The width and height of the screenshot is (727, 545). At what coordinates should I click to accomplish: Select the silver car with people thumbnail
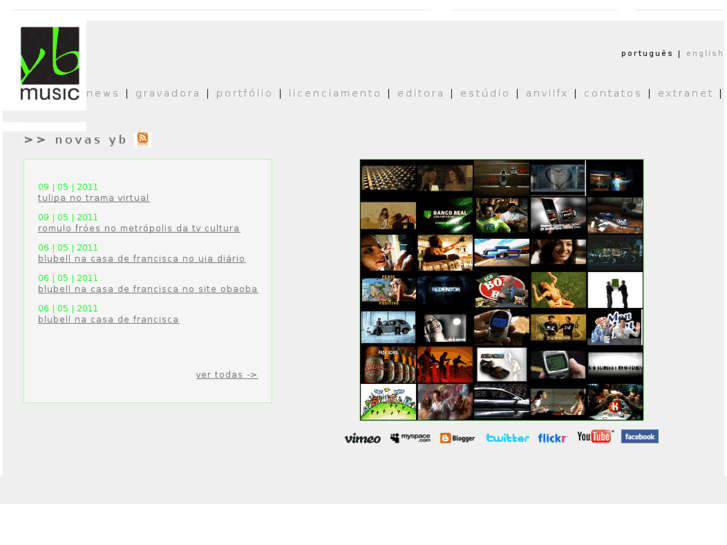pyautogui.click(x=389, y=327)
